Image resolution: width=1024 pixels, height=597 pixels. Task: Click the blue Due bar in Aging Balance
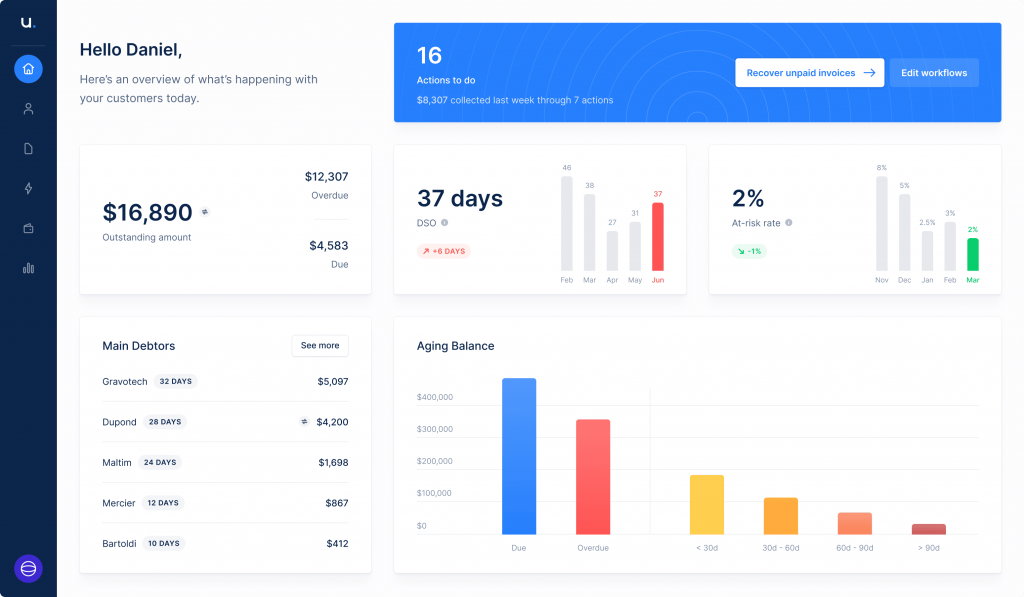519,456
